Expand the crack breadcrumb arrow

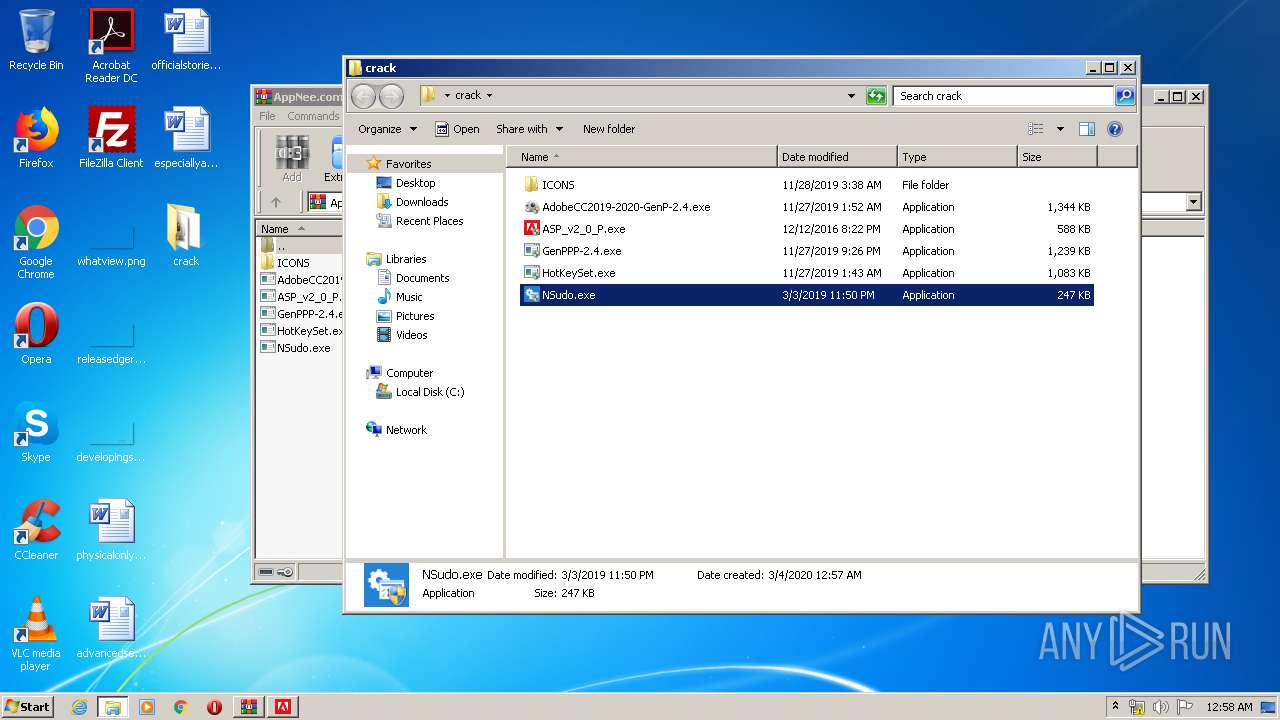pyautogui.click(x=489, y=96)
